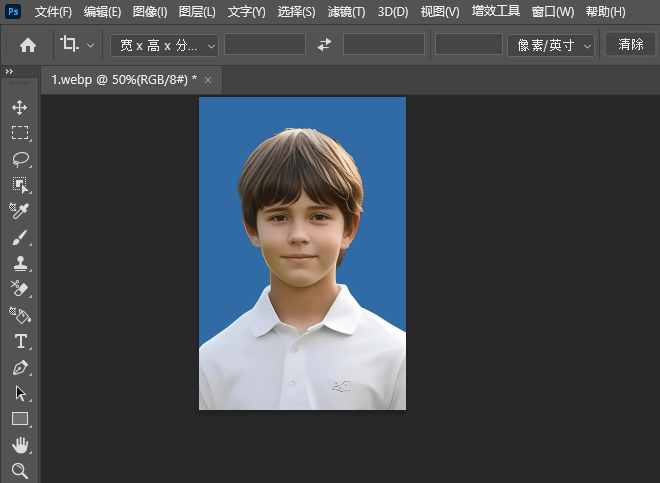
Task: Select the Lasso tool
Action: (20, 159)
